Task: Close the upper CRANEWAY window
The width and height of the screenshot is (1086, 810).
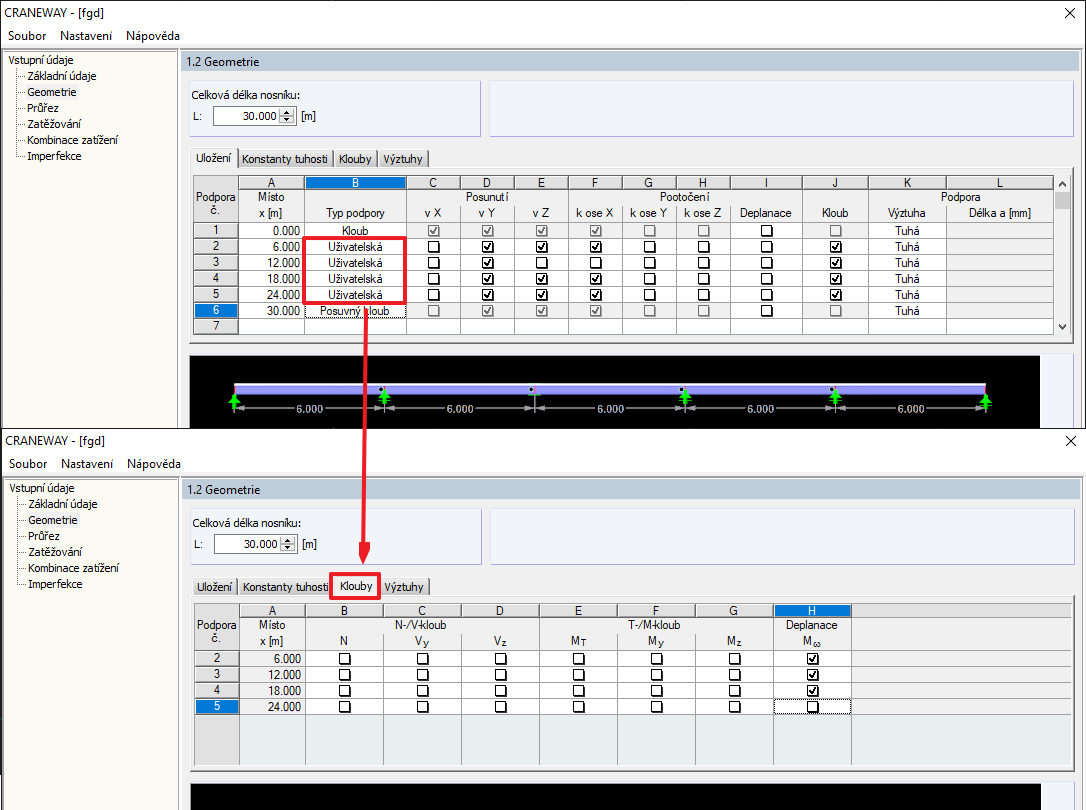Action: coord(1069,13)
